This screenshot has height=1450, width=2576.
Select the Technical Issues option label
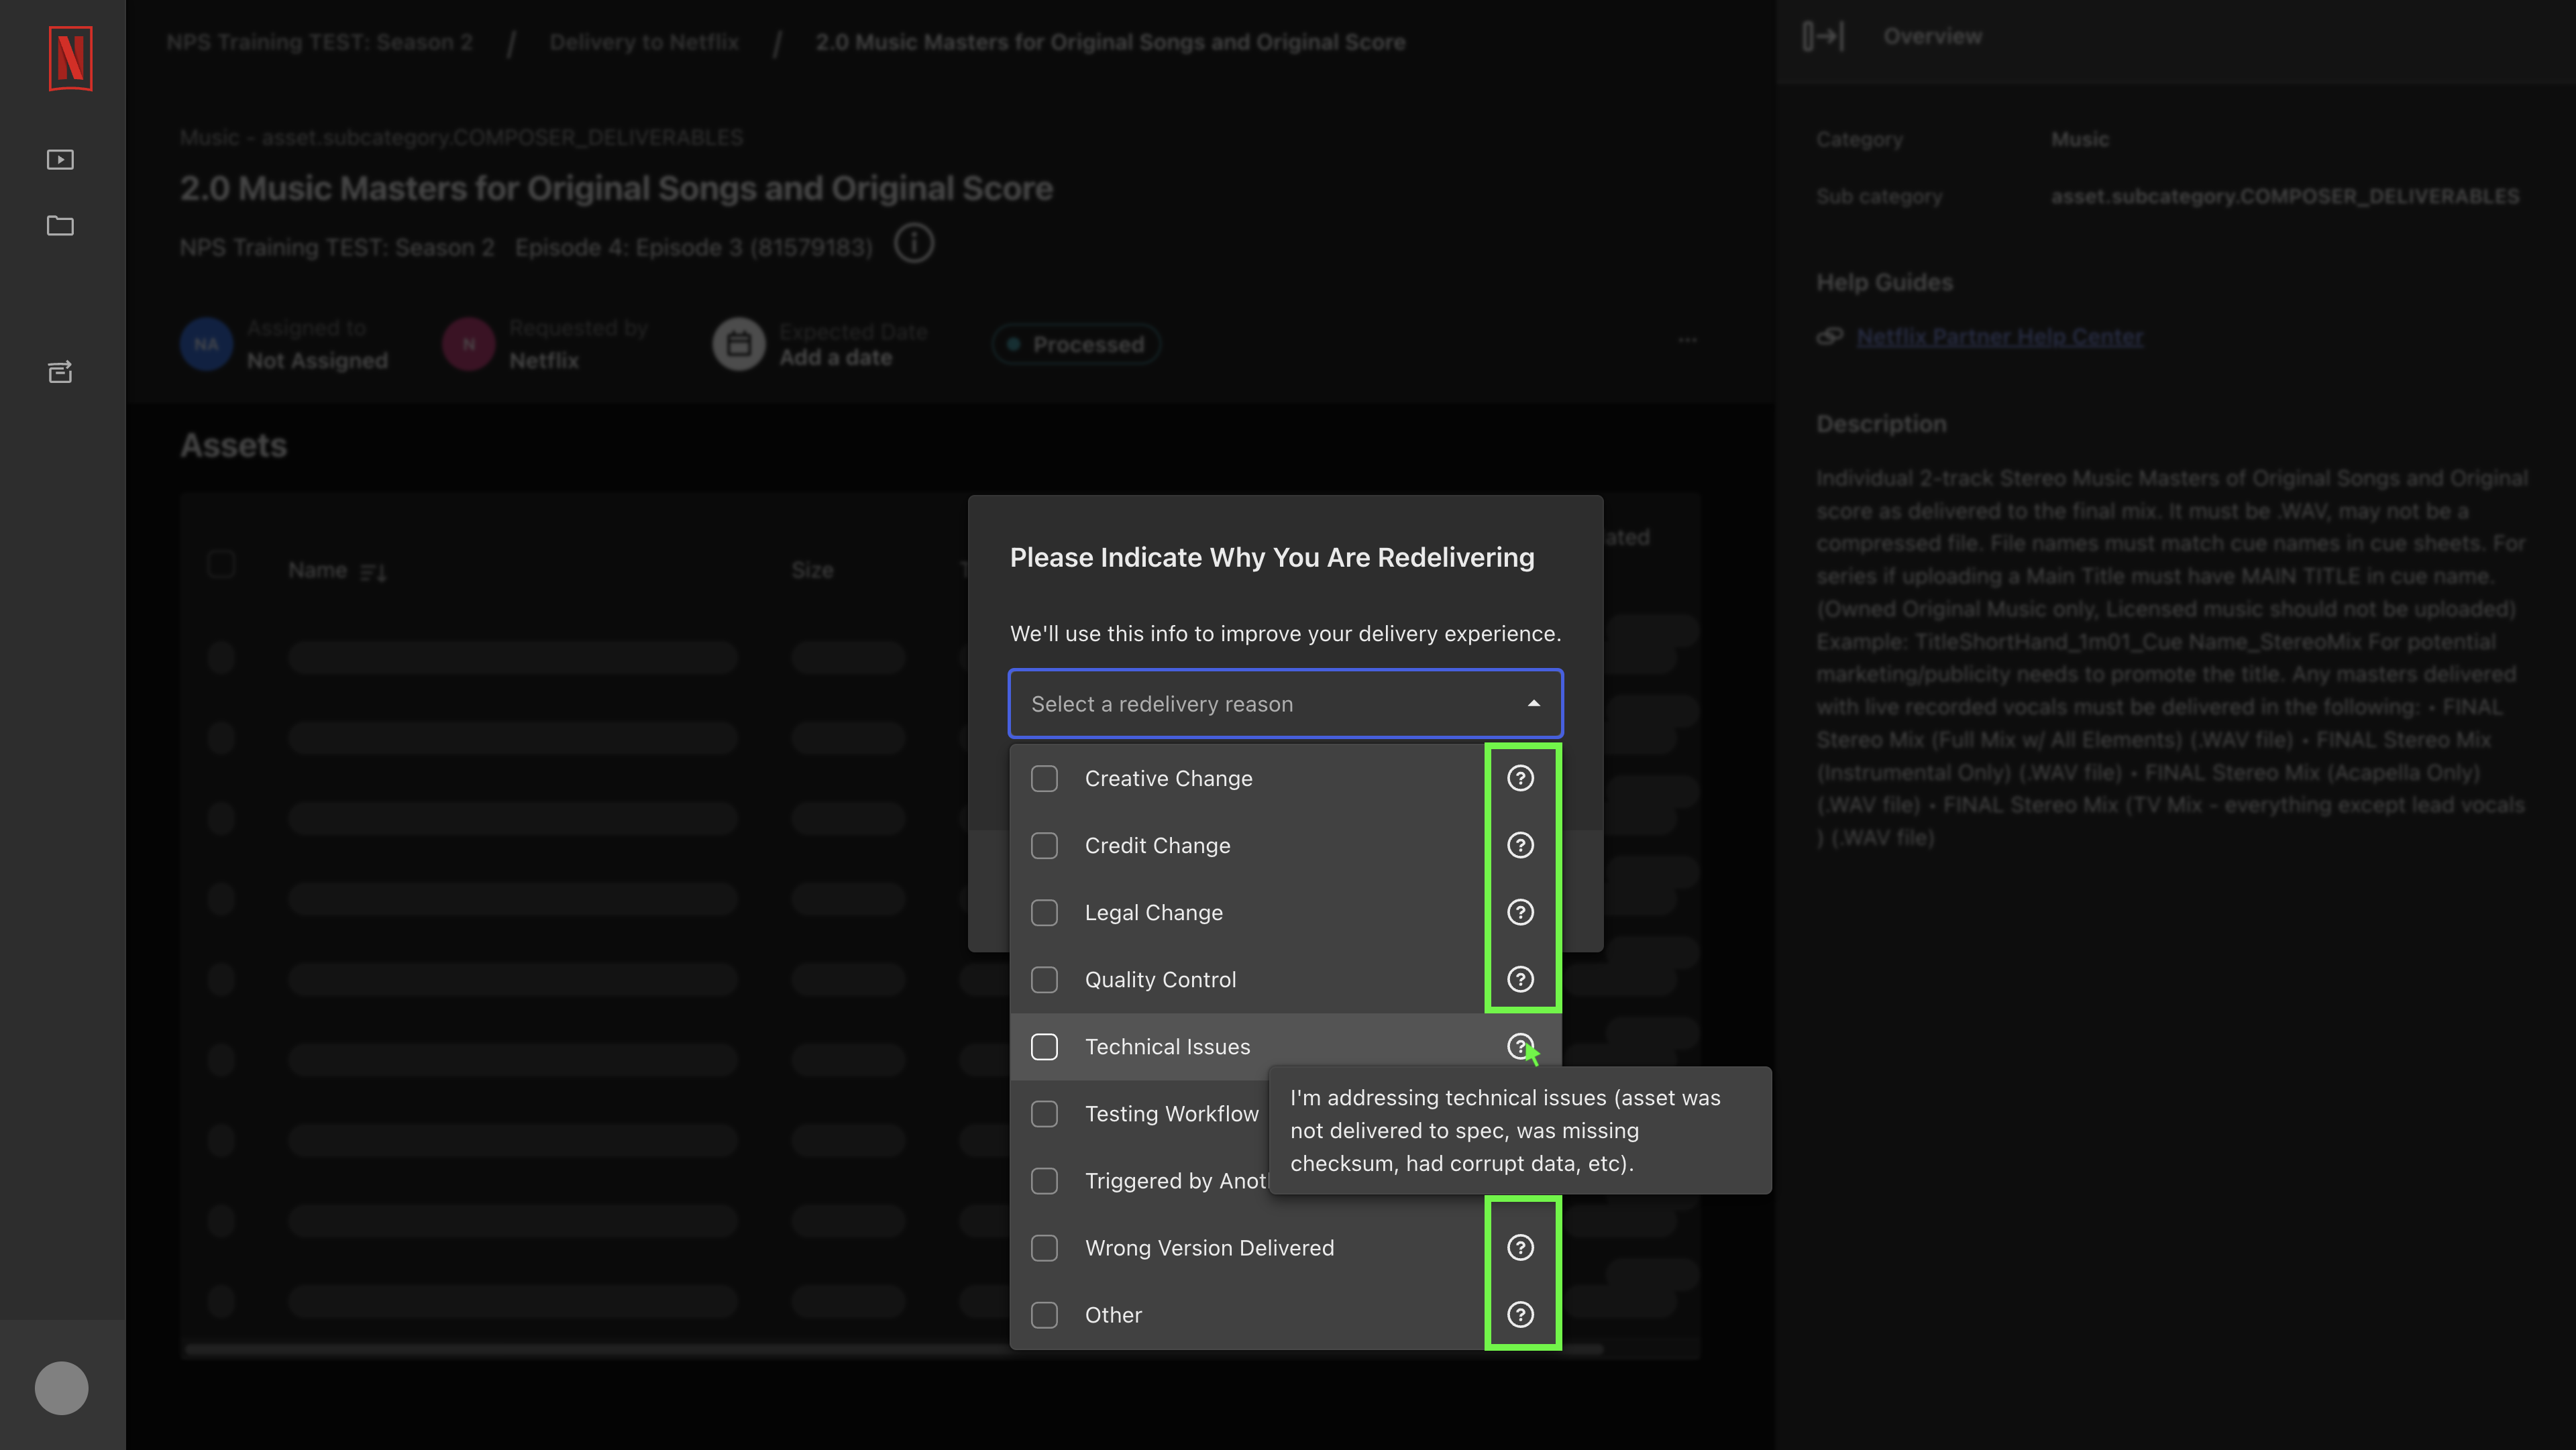click(1167, 1046)
